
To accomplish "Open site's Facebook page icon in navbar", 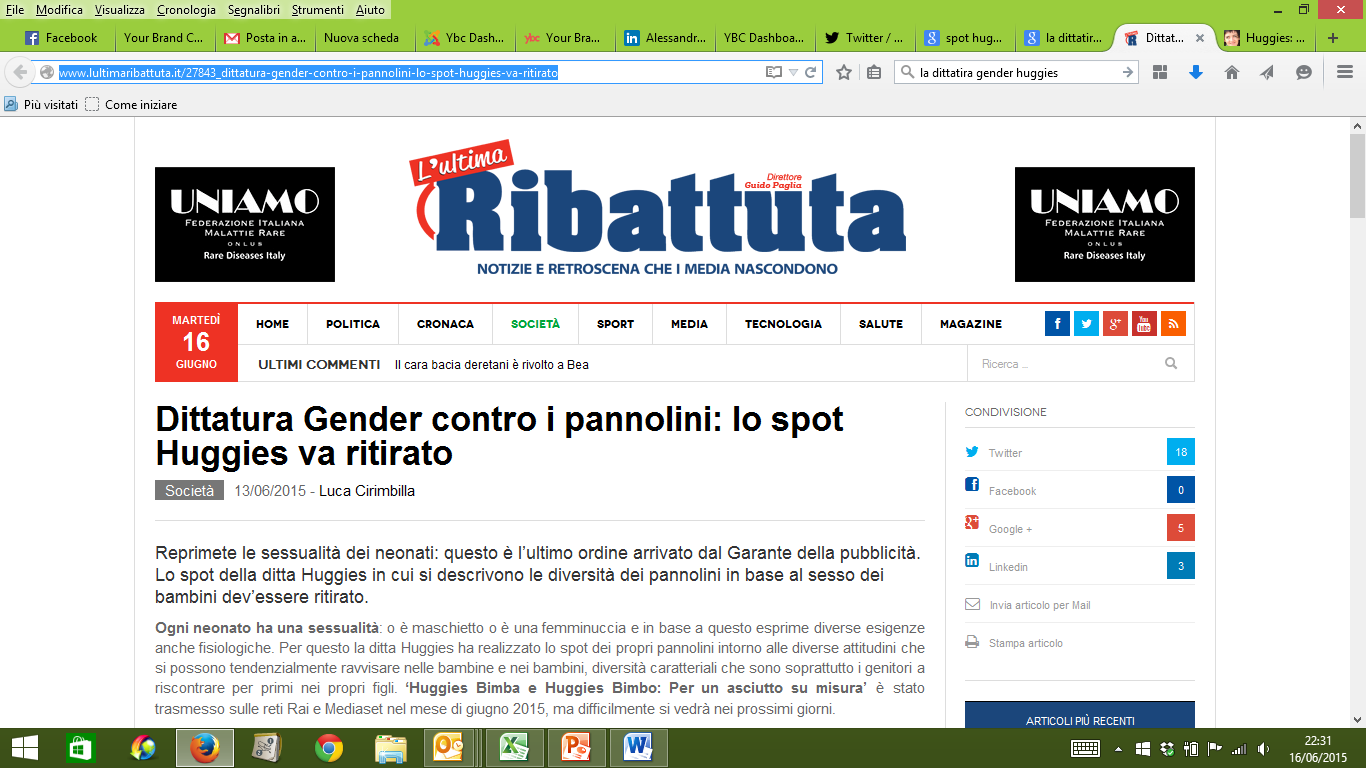I will [x=1057, y=324].
